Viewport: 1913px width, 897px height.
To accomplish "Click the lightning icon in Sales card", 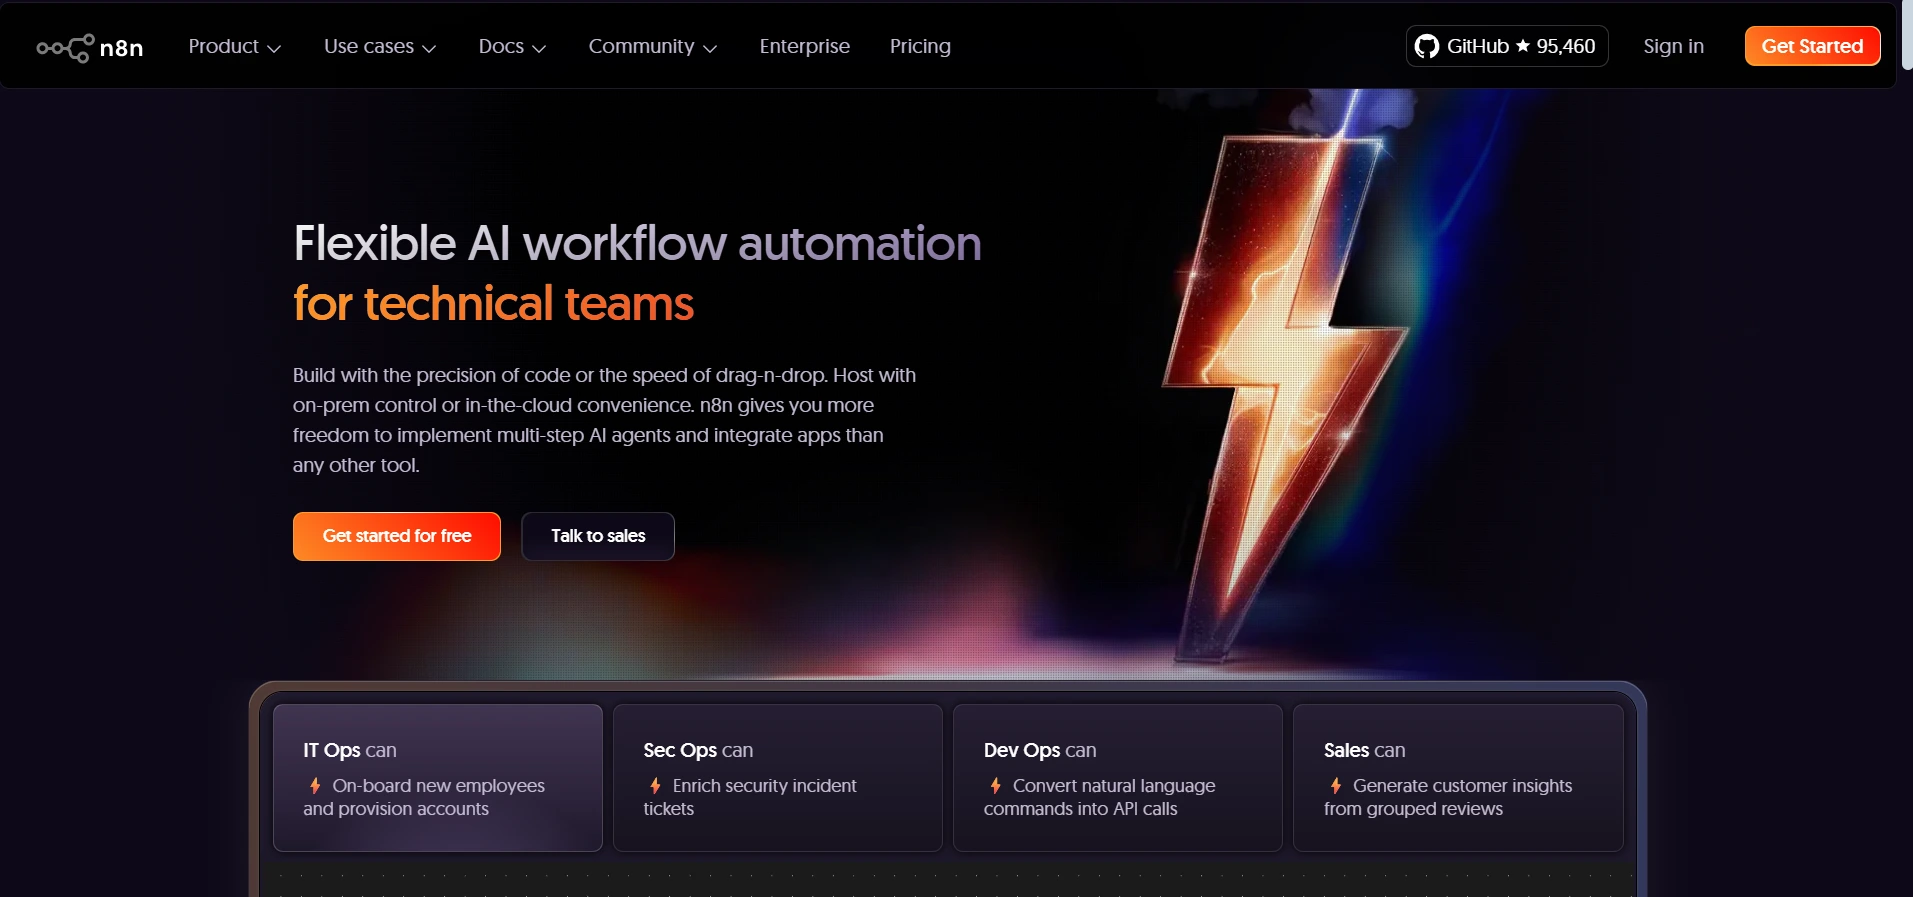I will pos(1335,786).
